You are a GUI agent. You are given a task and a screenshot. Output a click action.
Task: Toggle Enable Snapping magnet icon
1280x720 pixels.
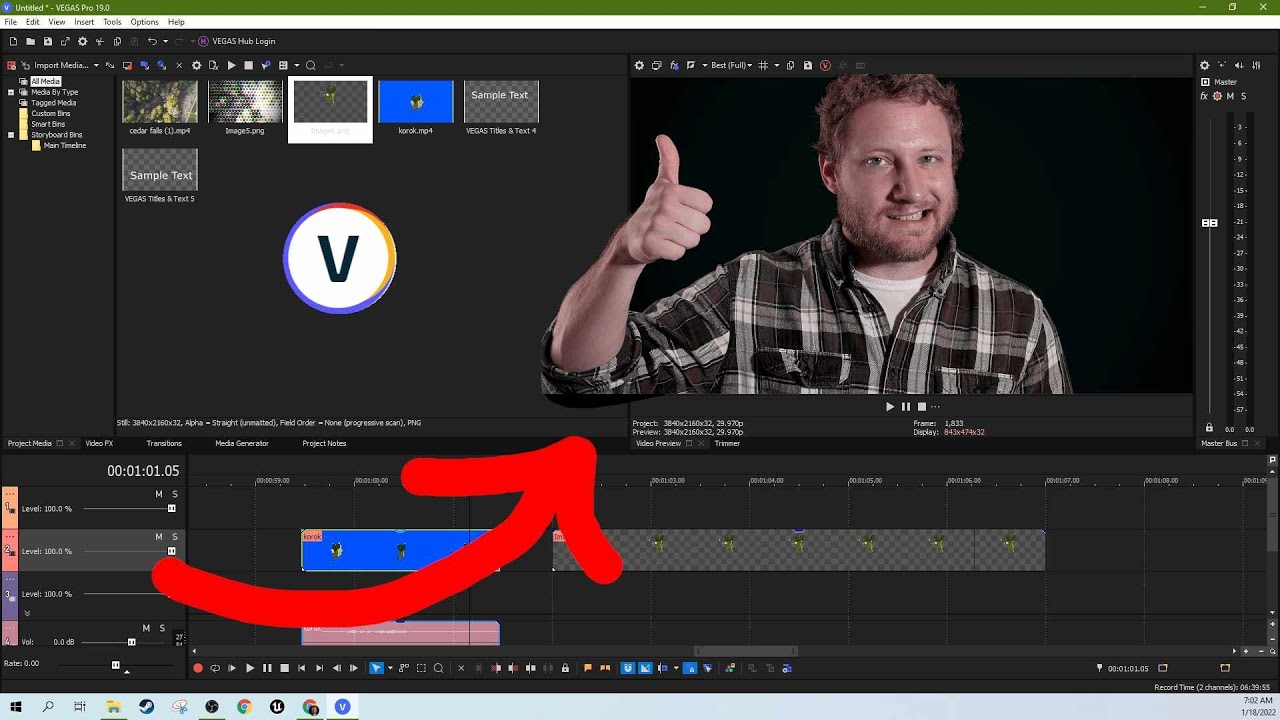click(628, 668)
